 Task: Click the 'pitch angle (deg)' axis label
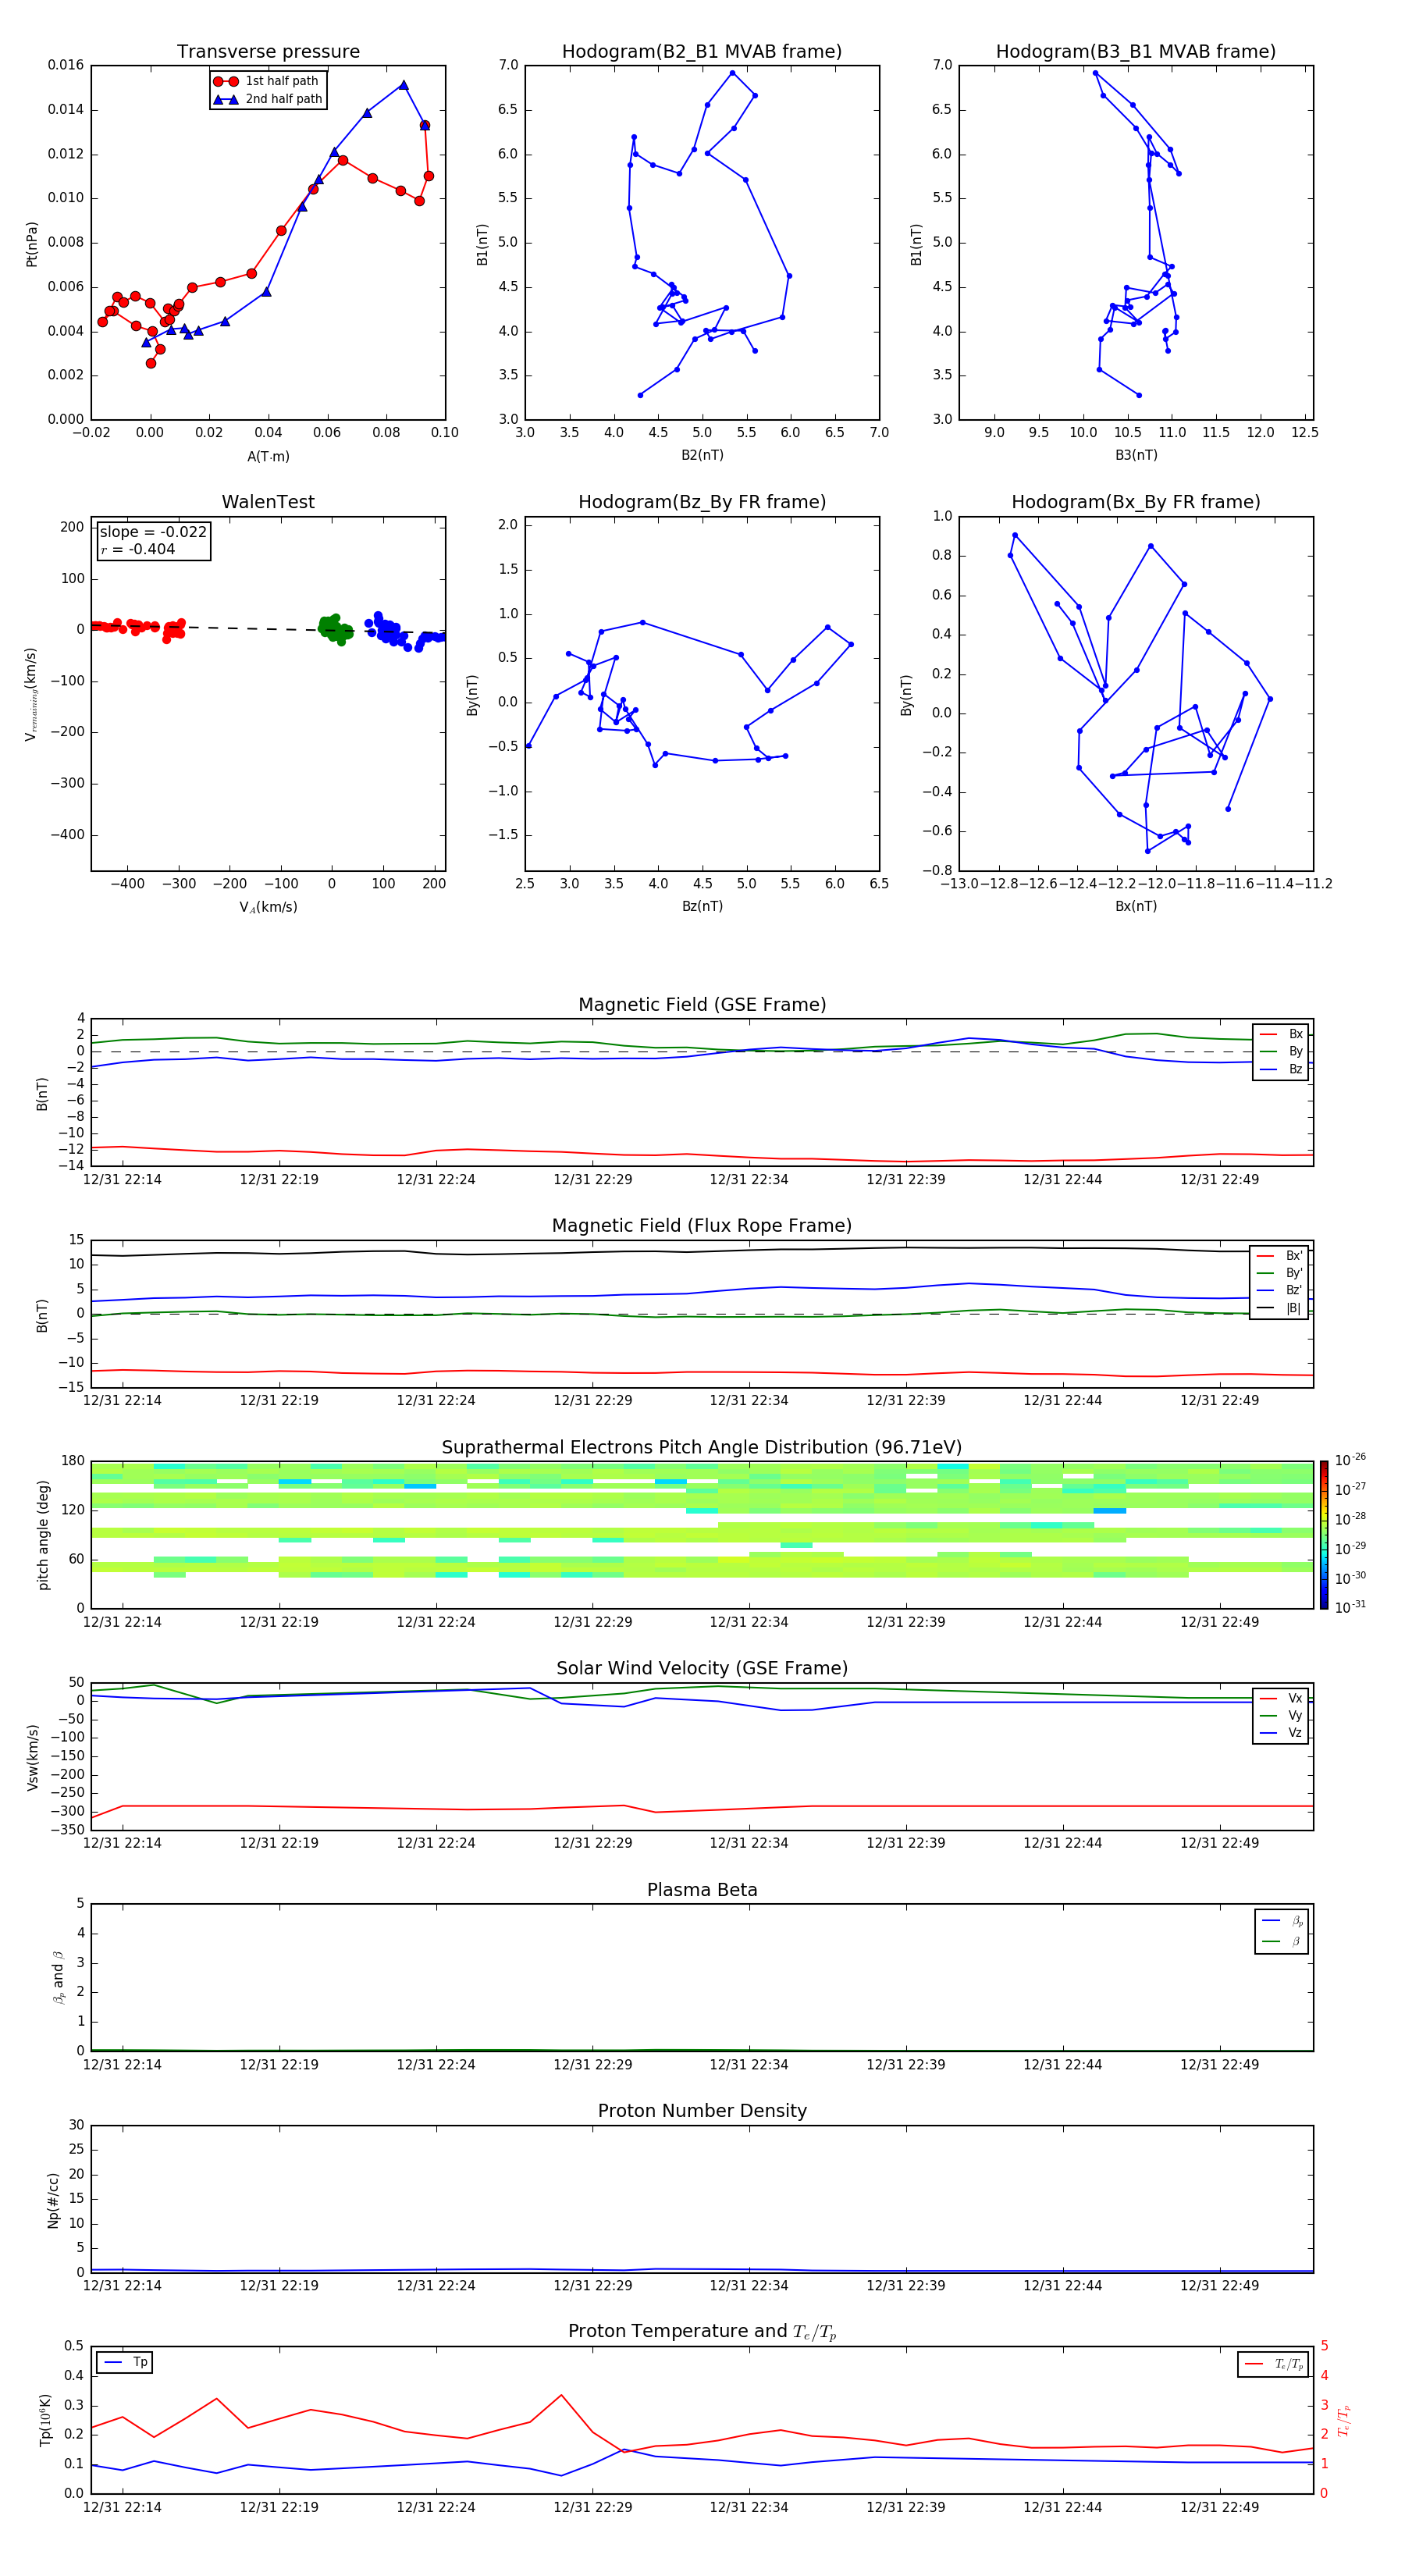click(43, 1535)
